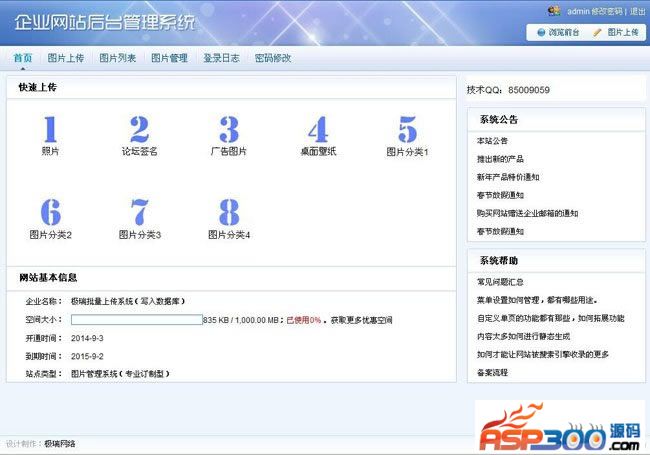The height and width of the screenshot is (455, 650).
Task: Click the 技术QQ: 85009059 text
Action: (x=508, y=90)
